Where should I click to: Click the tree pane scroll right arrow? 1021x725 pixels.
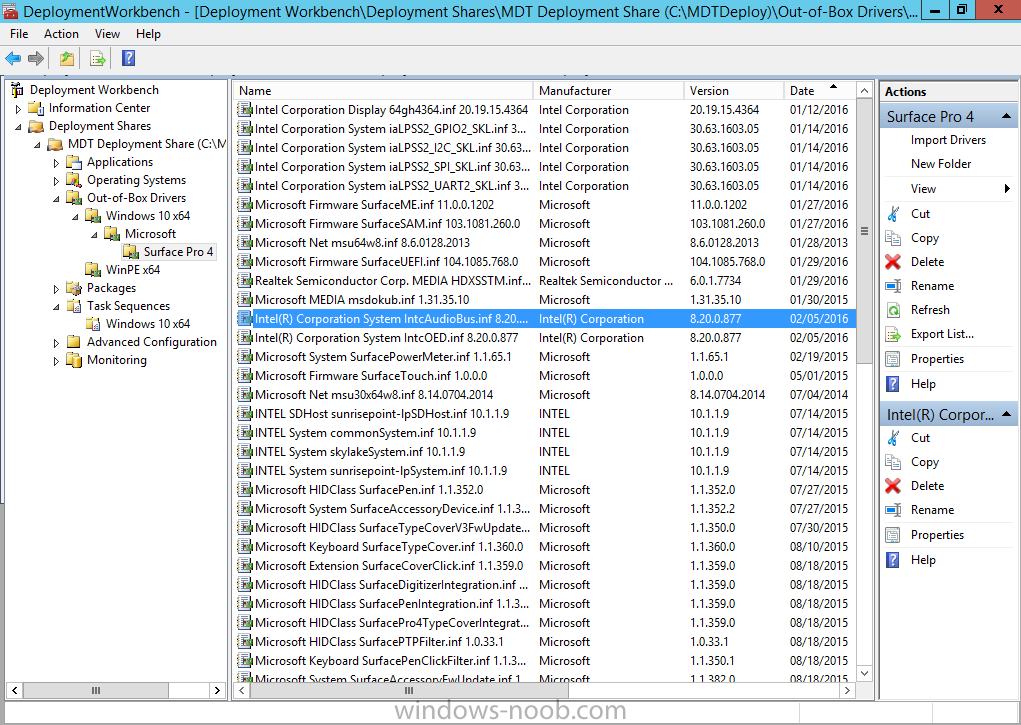[x=217, y=690]
